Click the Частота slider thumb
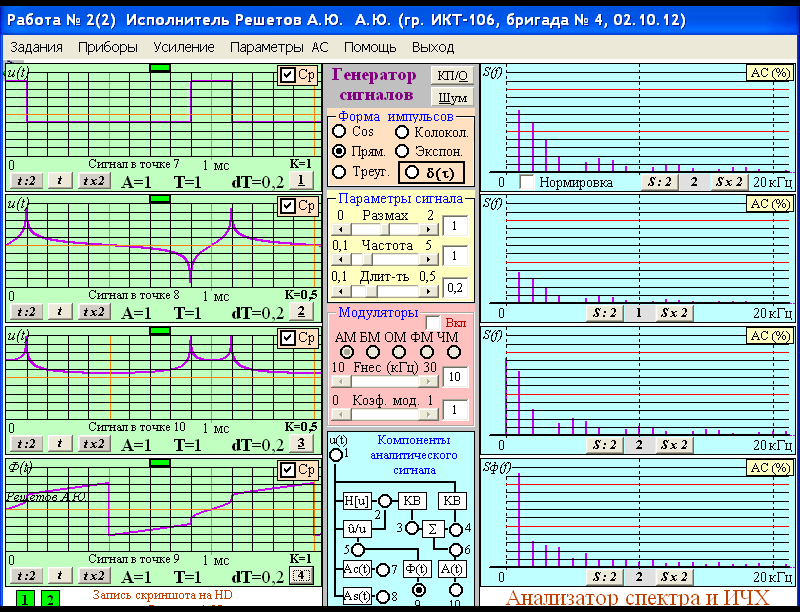 coord(368,259)
